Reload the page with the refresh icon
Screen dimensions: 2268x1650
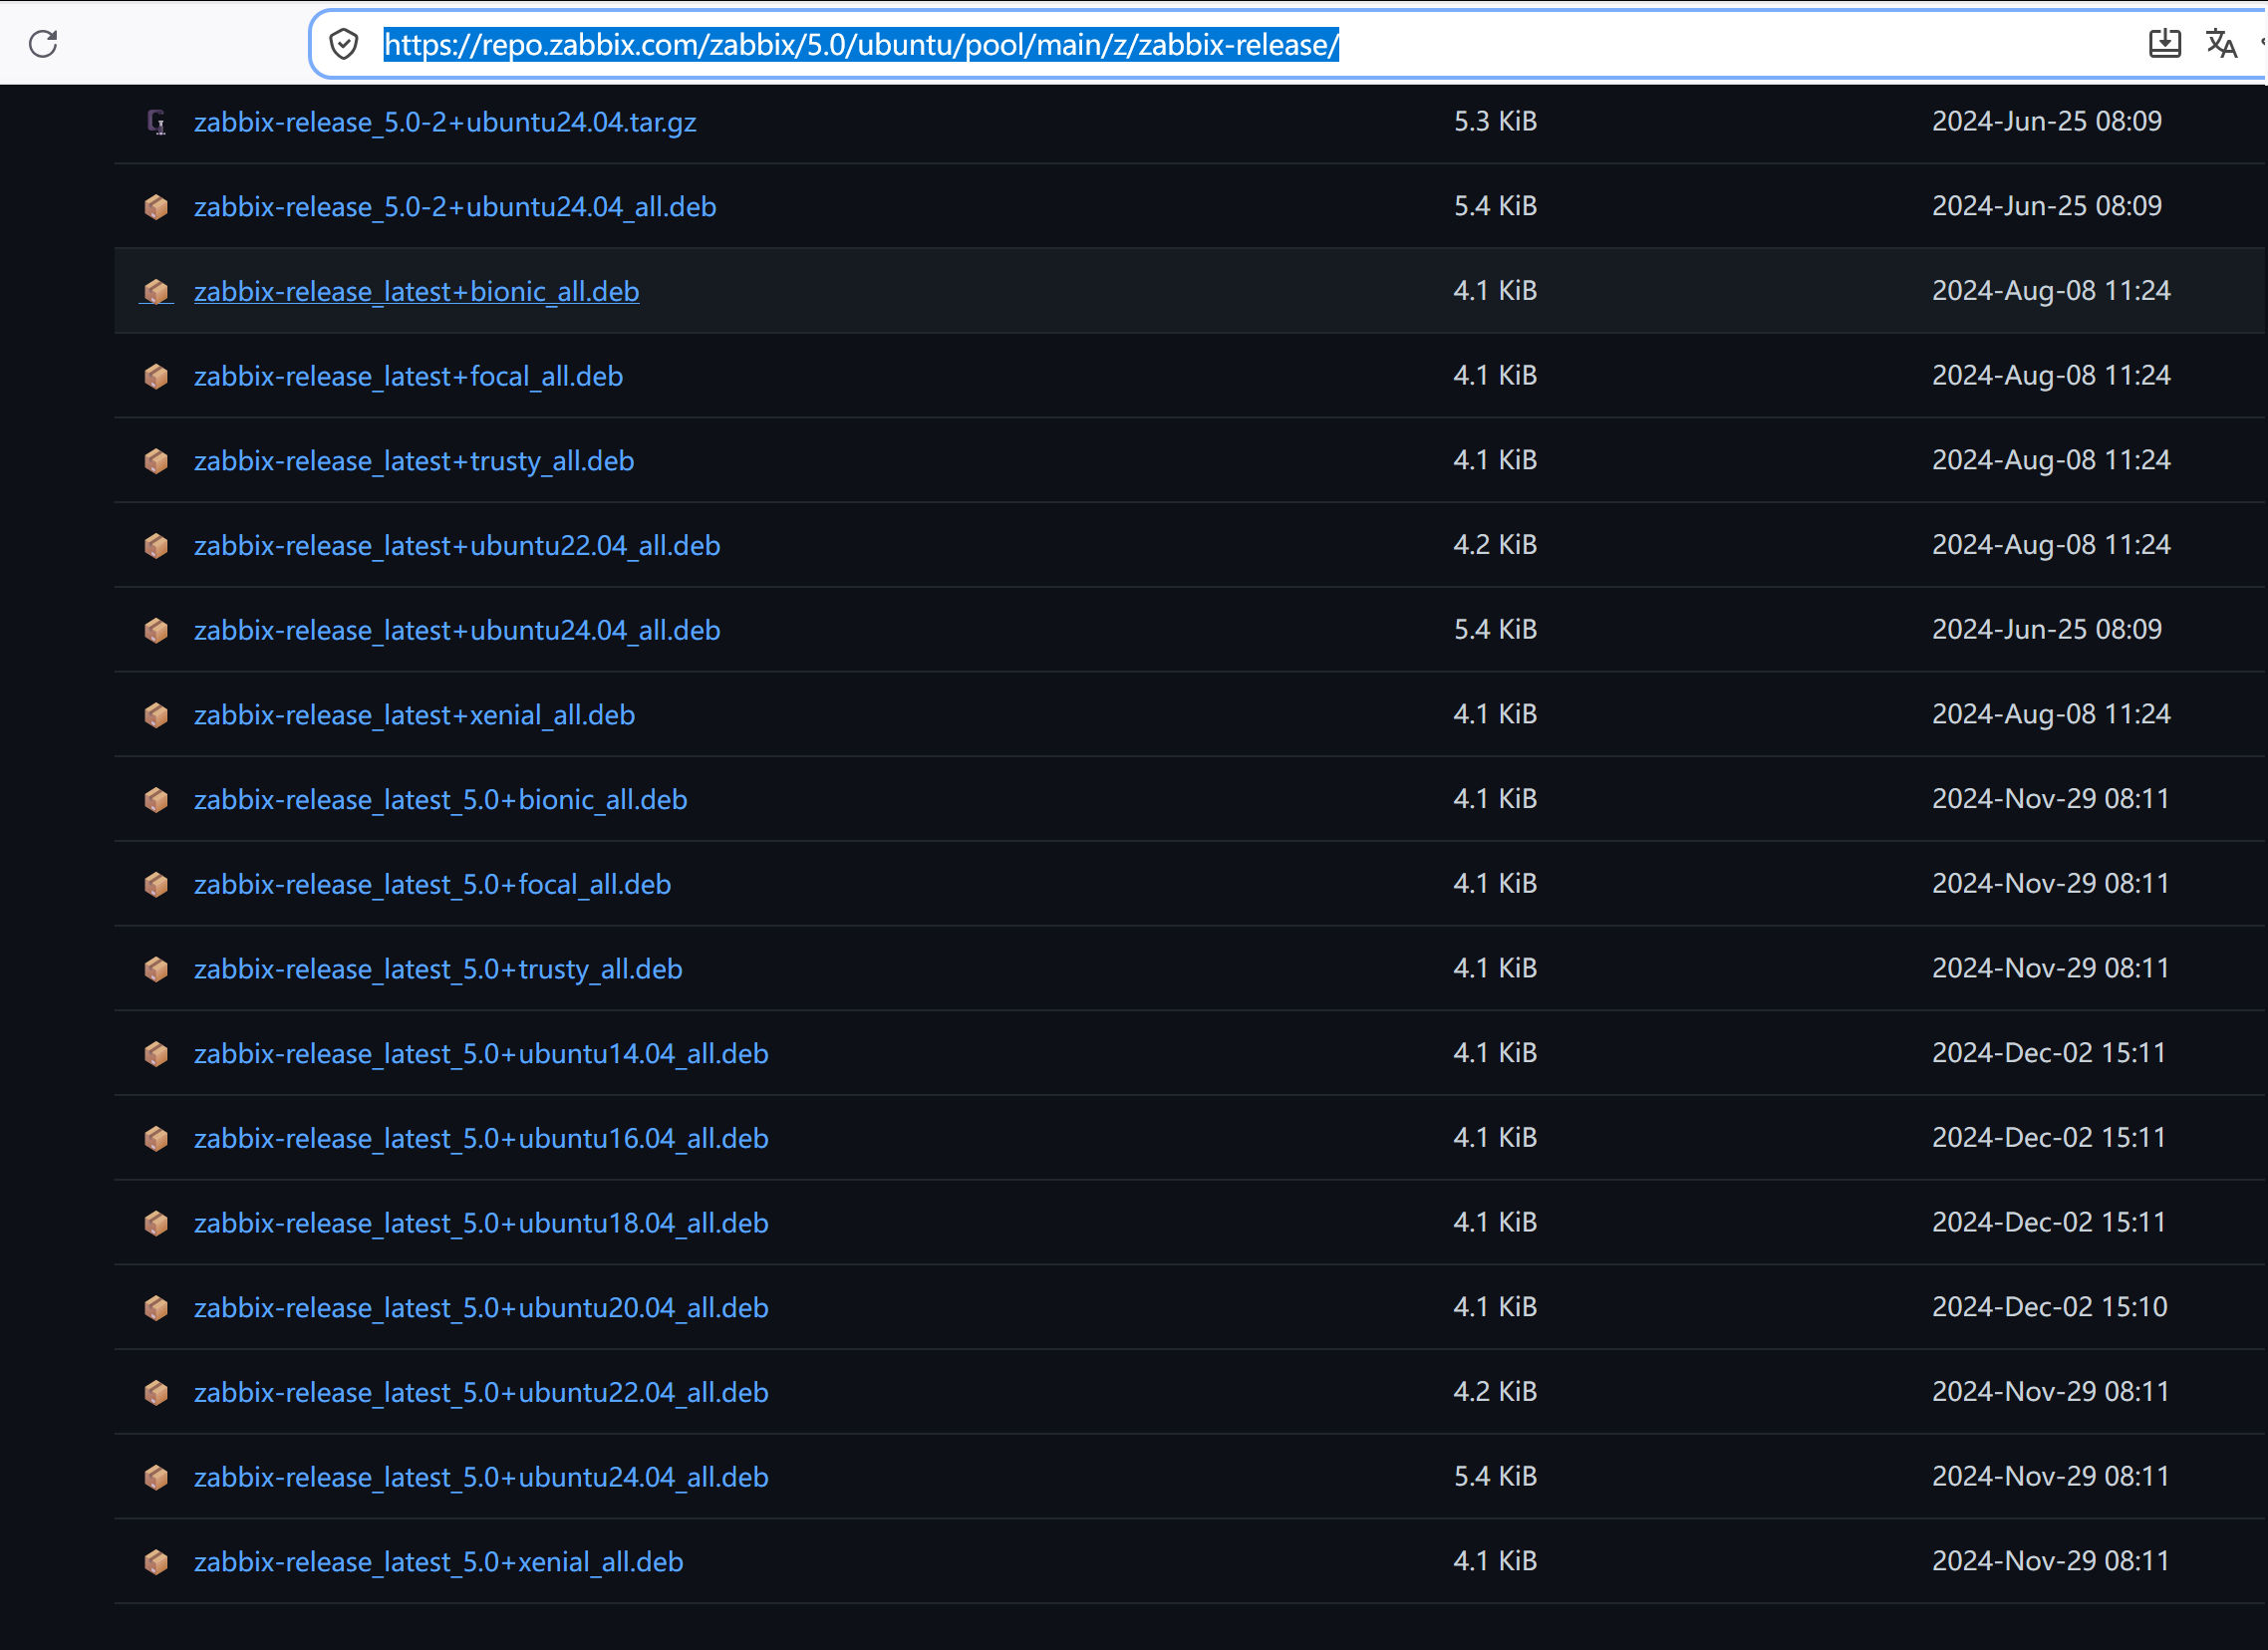tap(43, 44)
